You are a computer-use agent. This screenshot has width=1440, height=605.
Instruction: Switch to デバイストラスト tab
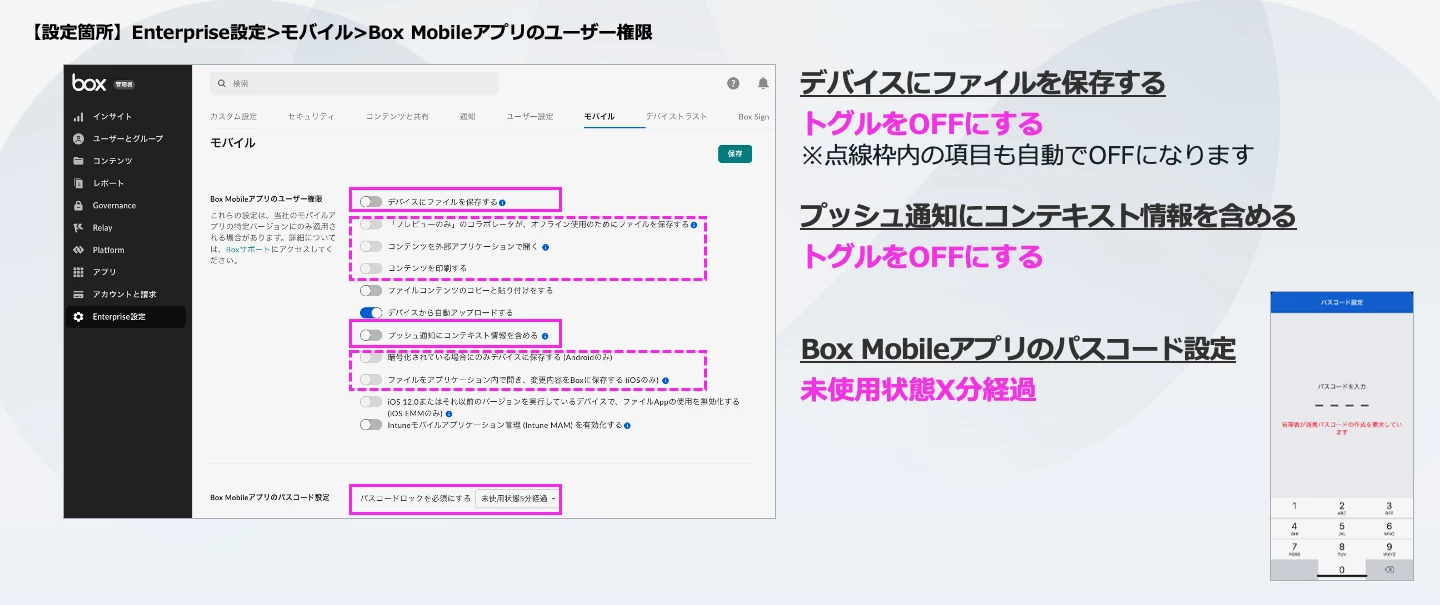pyautogui.click(x=676, y=116)
